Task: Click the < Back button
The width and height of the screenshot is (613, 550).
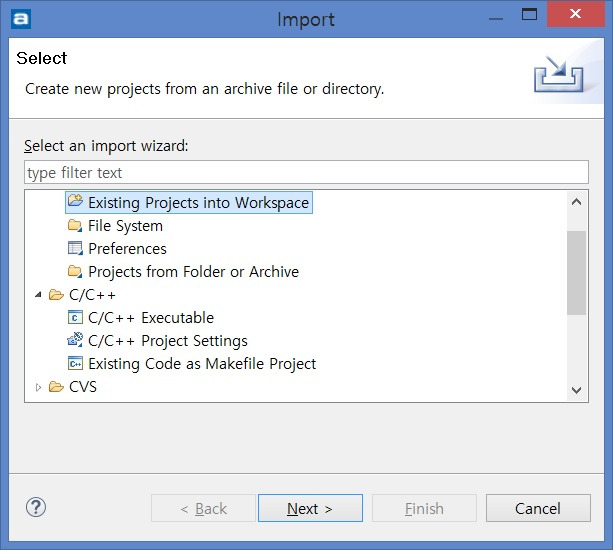Action: (203, 508)
